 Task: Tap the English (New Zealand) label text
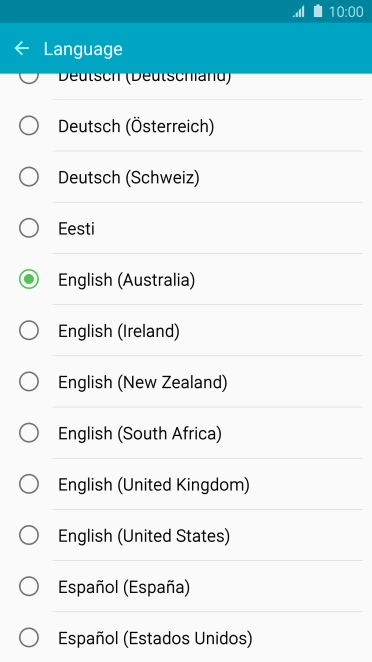143,383
